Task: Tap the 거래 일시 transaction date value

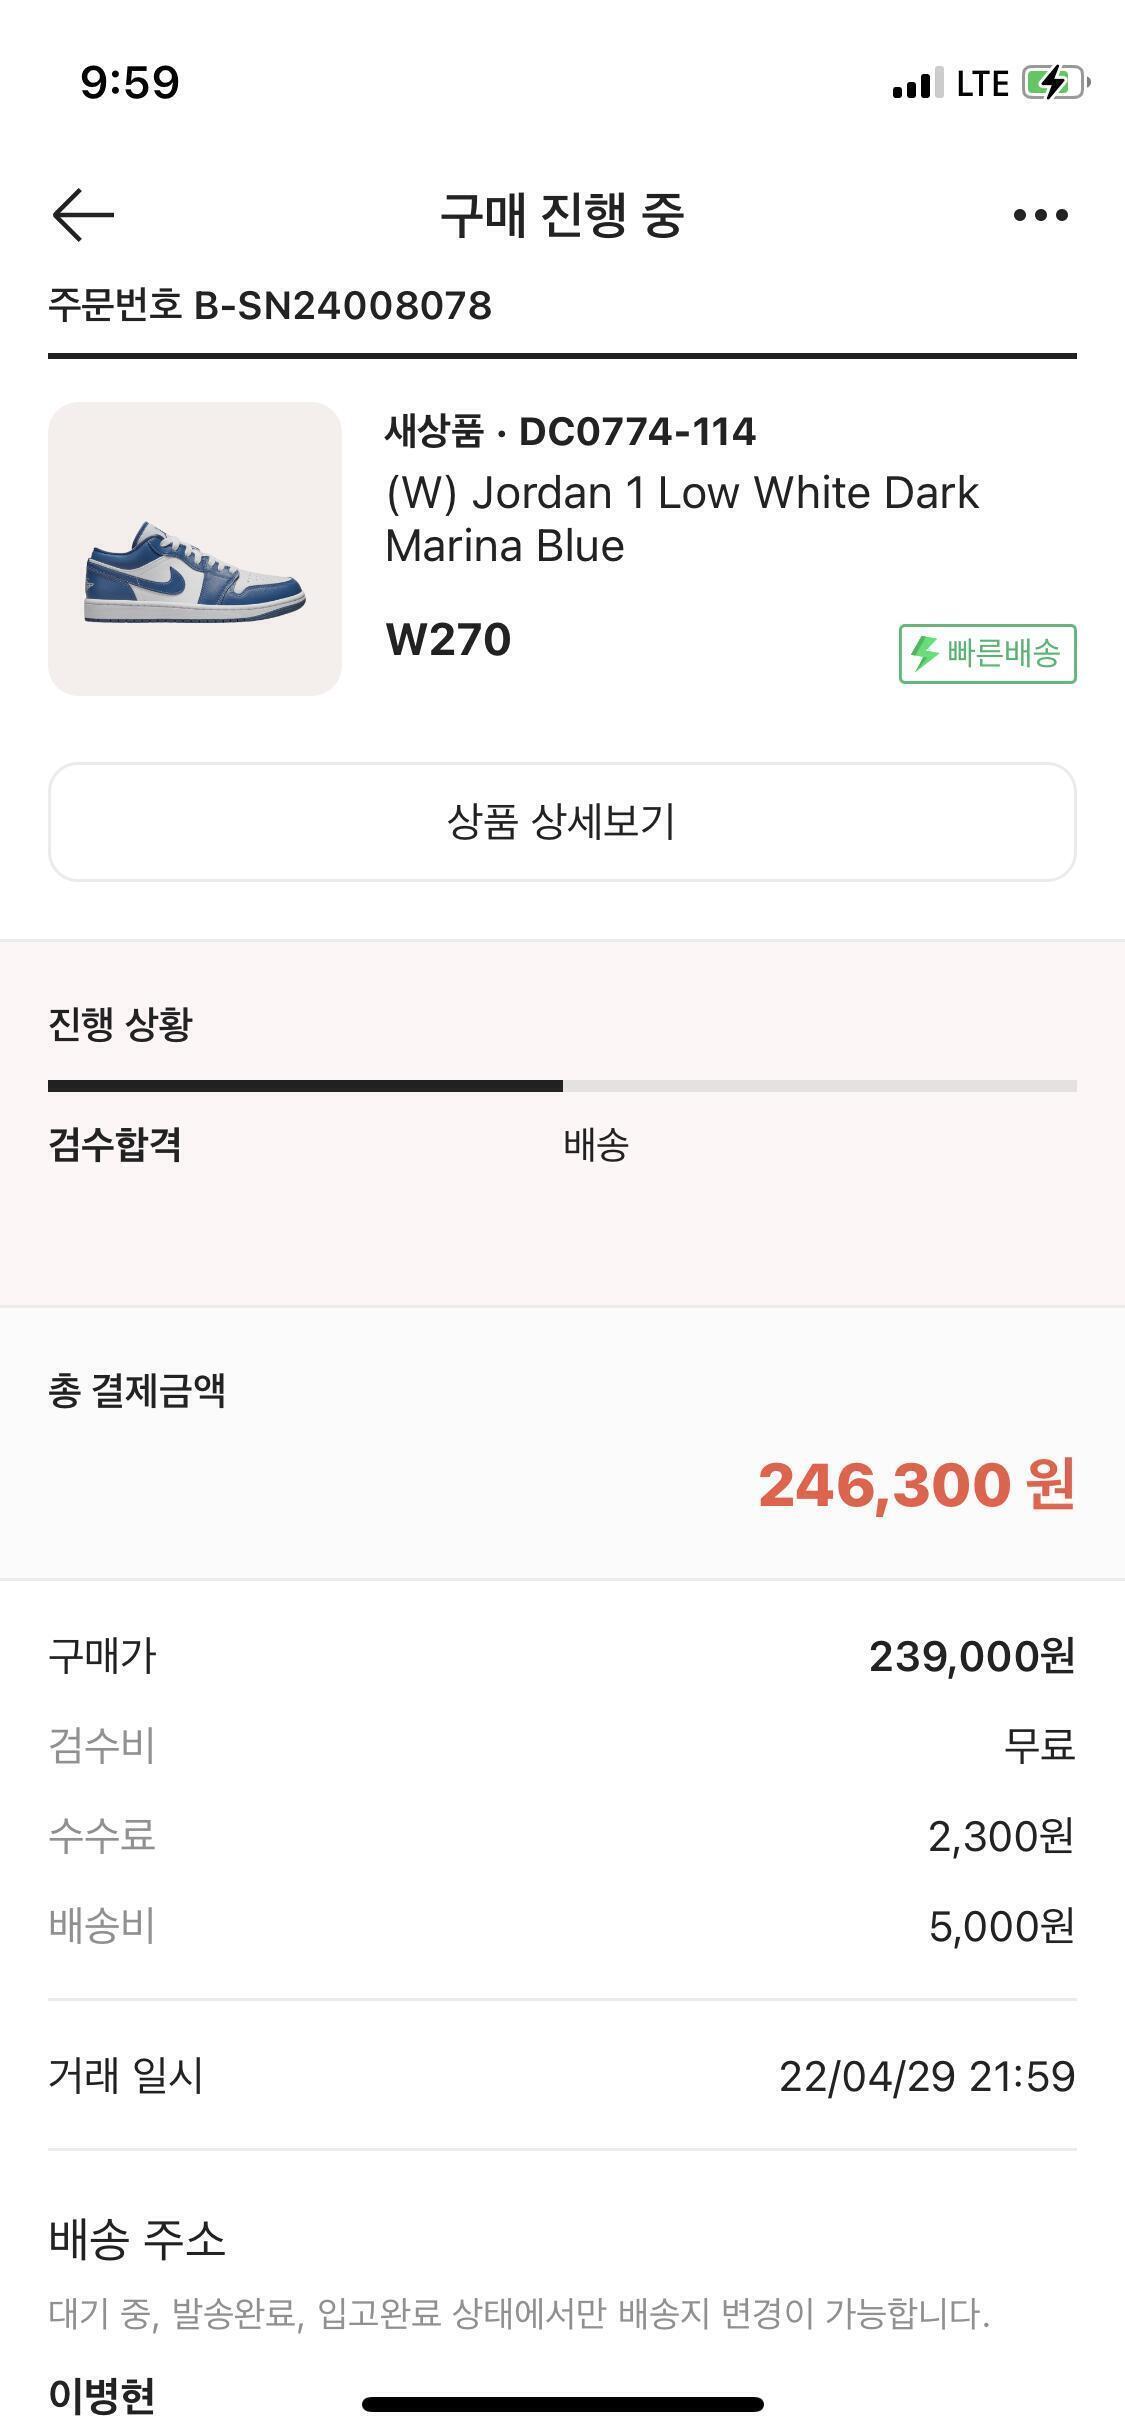Action: click(x=927, y=2076)
